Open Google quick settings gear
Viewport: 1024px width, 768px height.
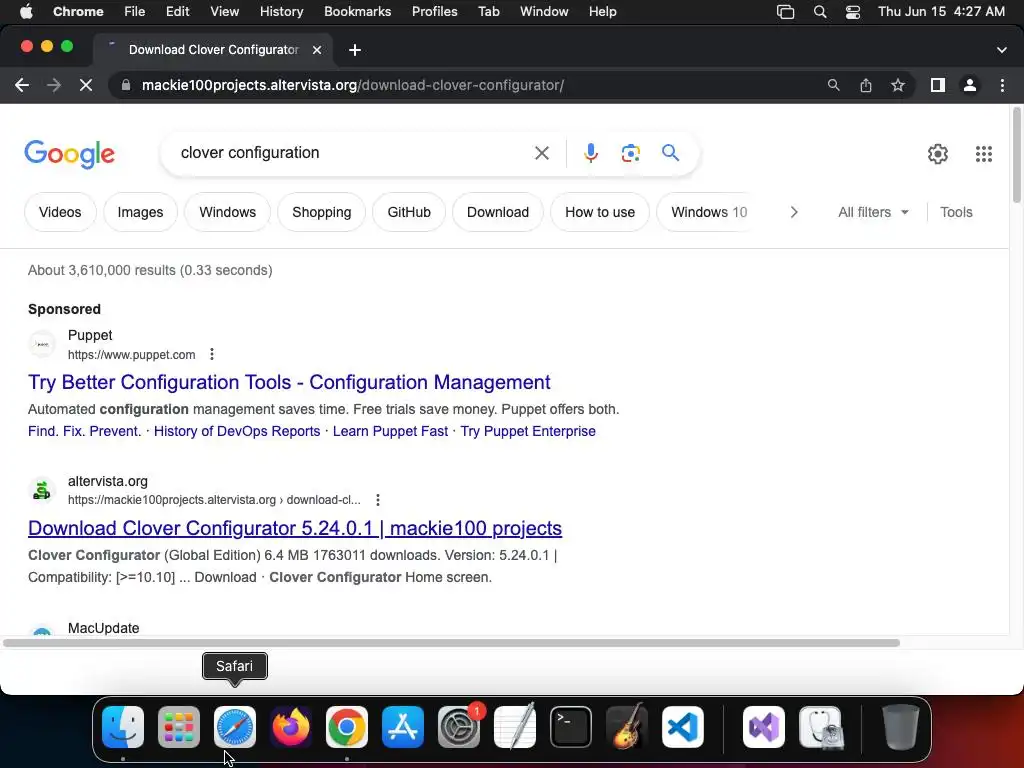(x=938, y=153)
